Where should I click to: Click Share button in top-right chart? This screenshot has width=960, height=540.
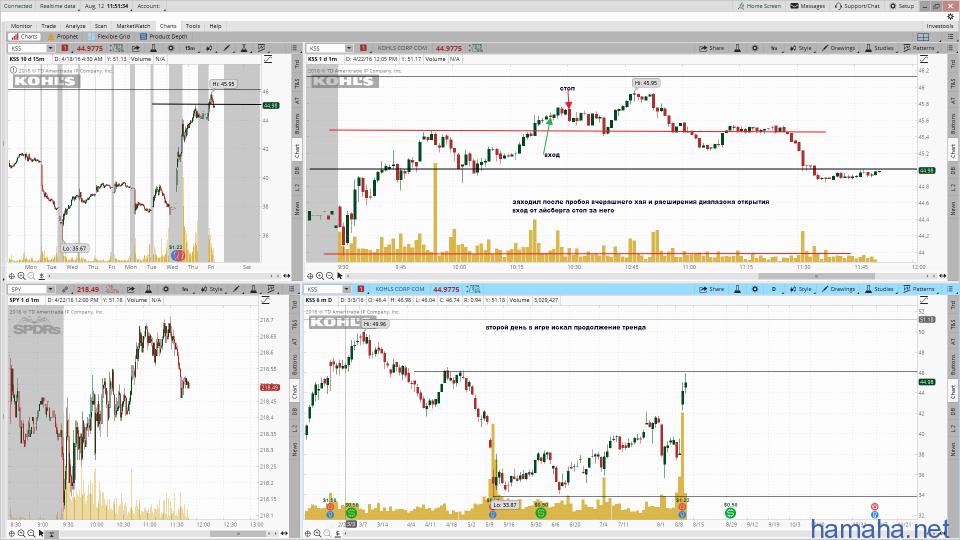click(x=711, y=48)
